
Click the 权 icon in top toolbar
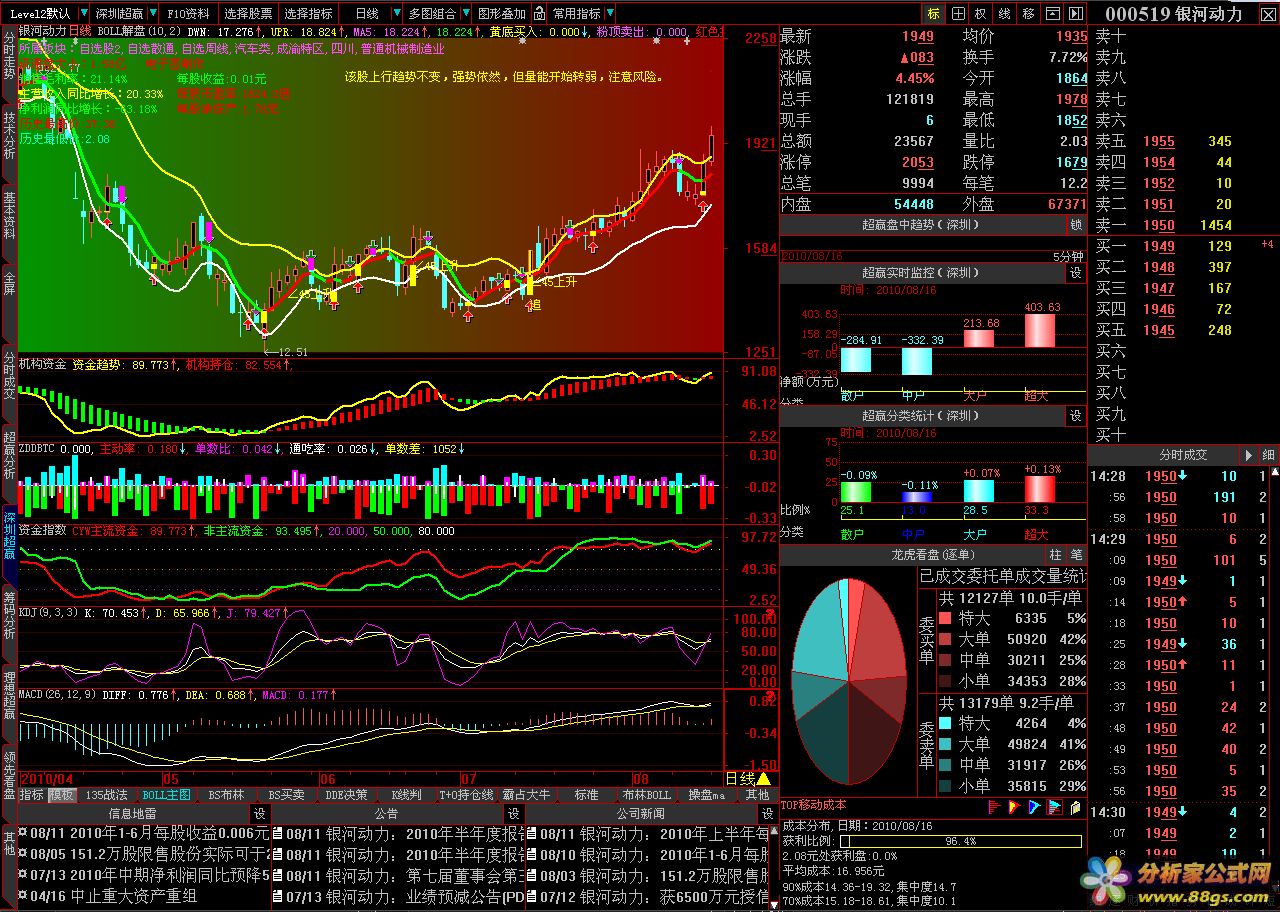coord(981,14)
